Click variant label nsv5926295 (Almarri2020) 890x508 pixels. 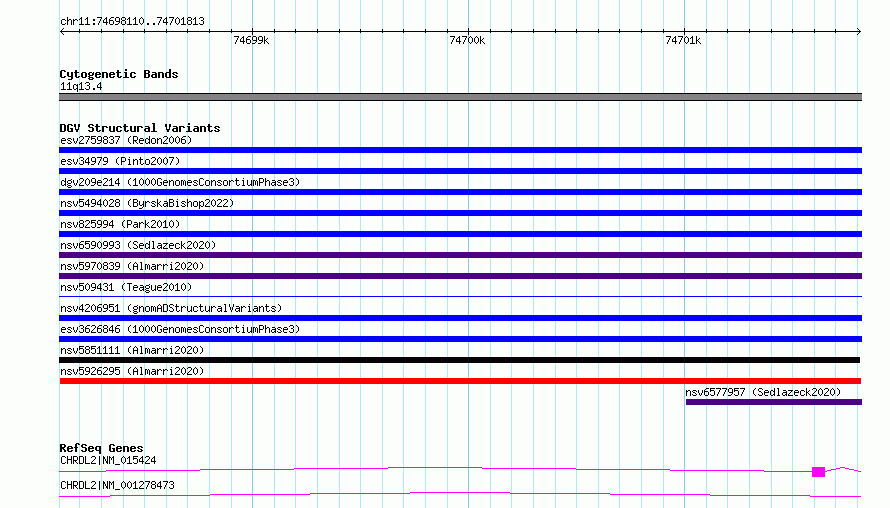click(132, 371)
